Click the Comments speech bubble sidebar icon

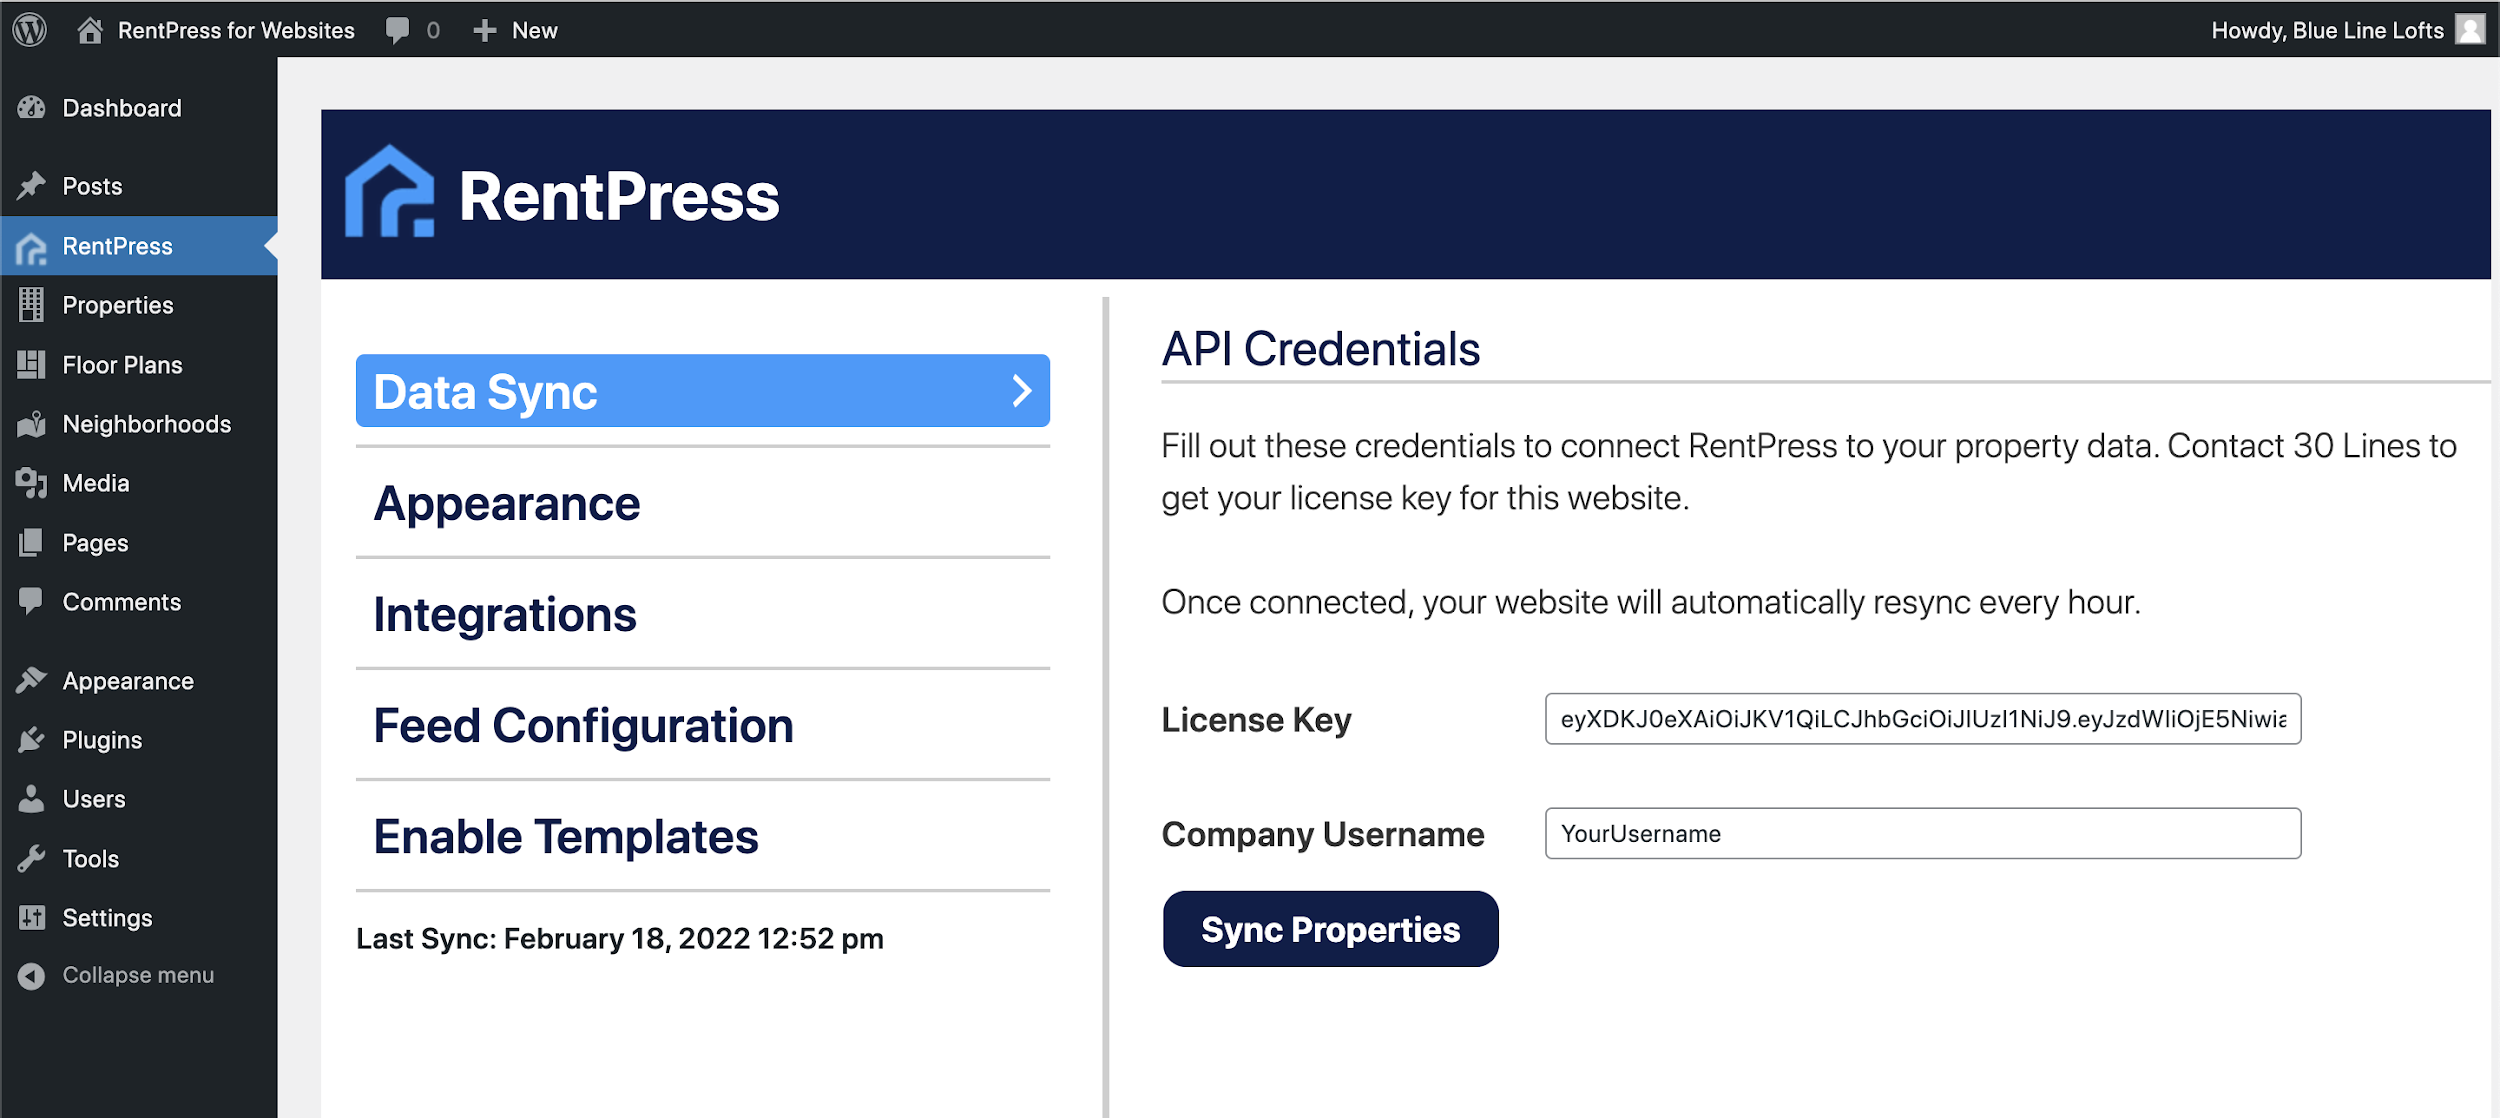[32, 601]
